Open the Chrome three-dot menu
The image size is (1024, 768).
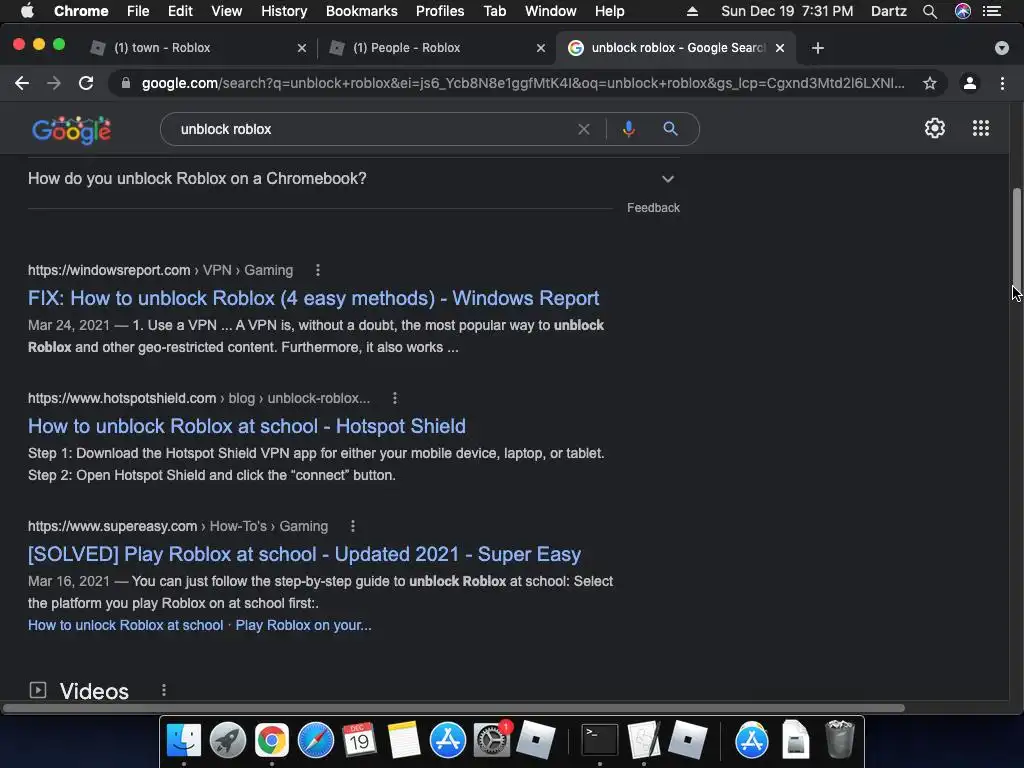tap(1002, 83)
